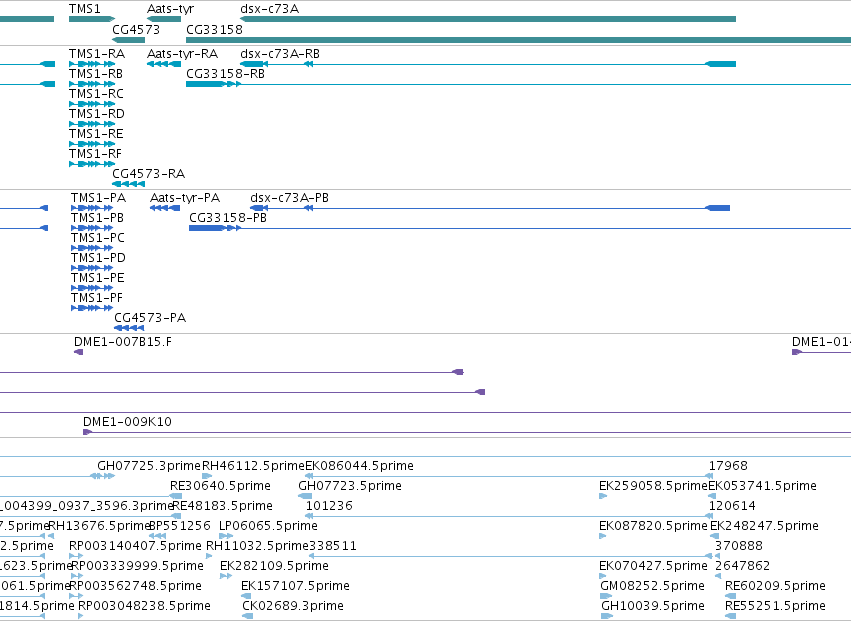Select transcript TMS1-RB
This screenshot has height=621, width=851.
(96, 74)
